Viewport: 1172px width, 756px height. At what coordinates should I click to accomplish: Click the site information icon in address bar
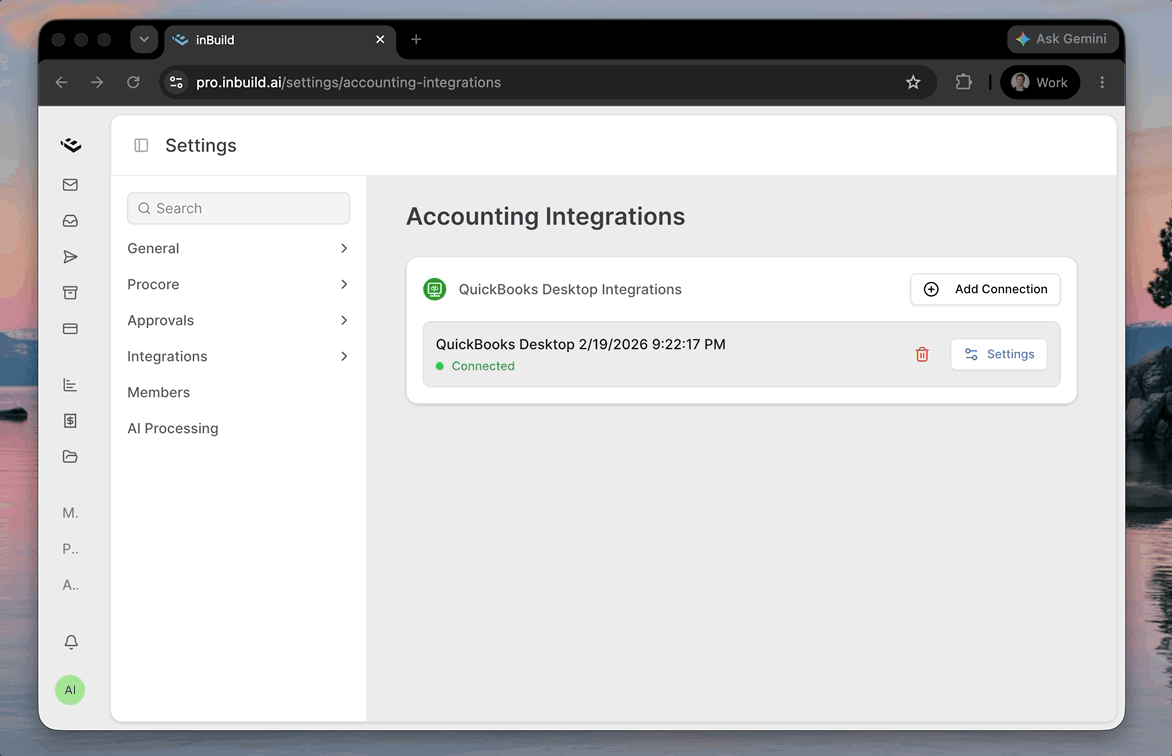[x=176, y=82]
